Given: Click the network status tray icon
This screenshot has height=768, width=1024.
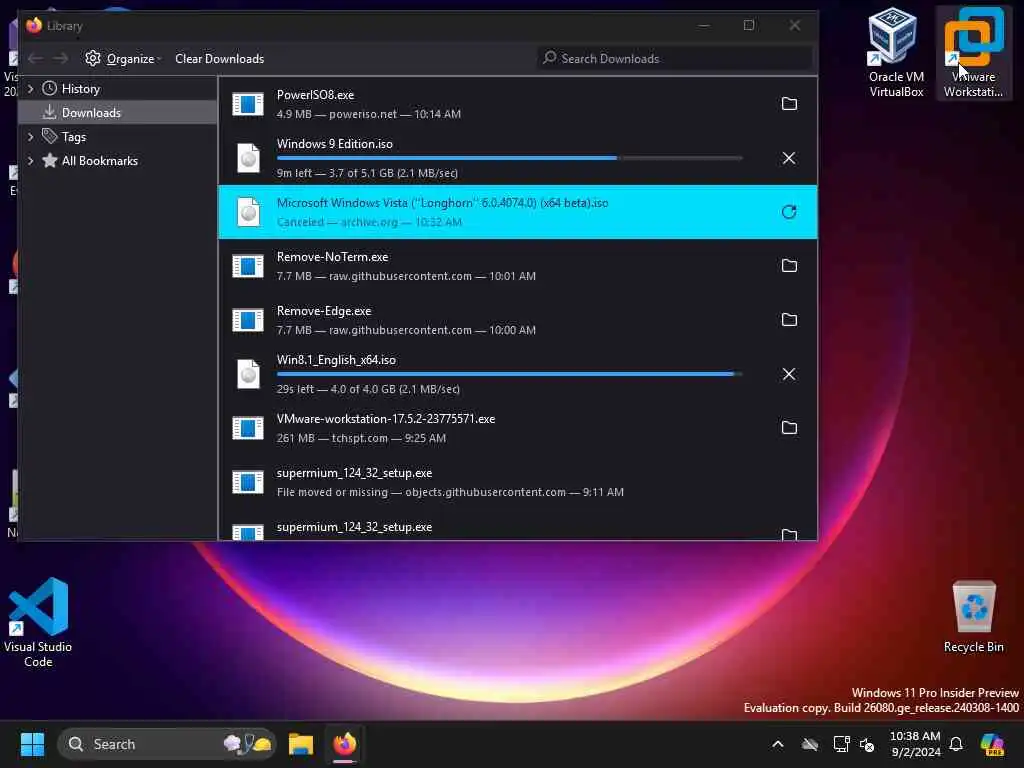Looking at the screenshot, I should click(x=842, y=744).
